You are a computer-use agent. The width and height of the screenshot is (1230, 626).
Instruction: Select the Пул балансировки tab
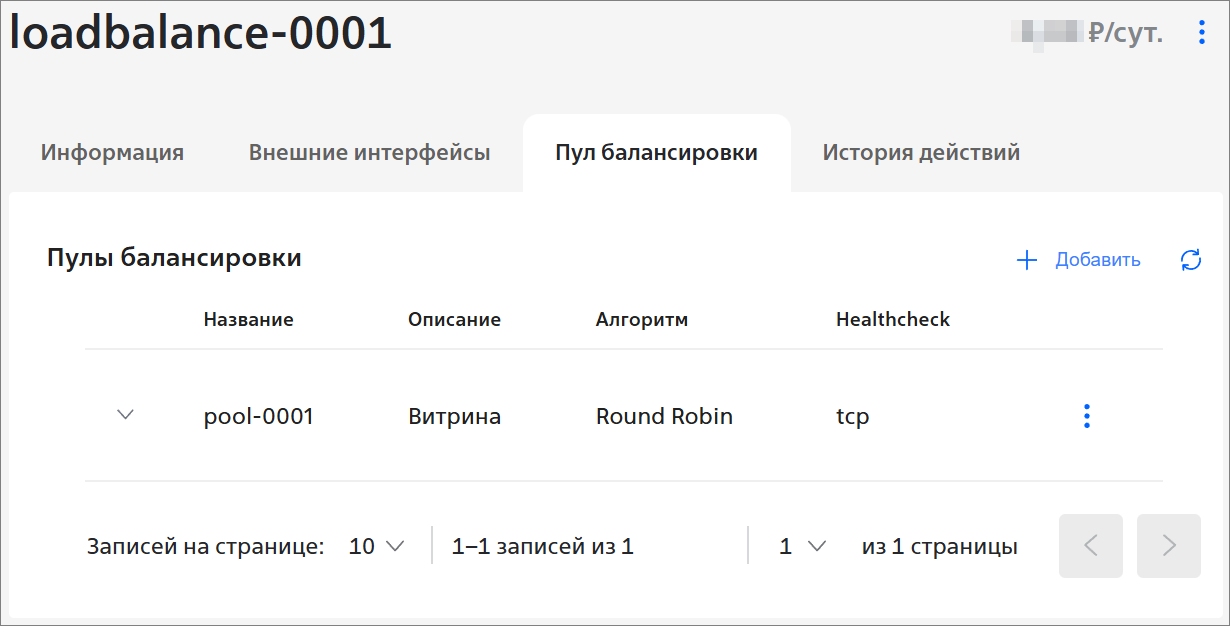tap(657, 153)
